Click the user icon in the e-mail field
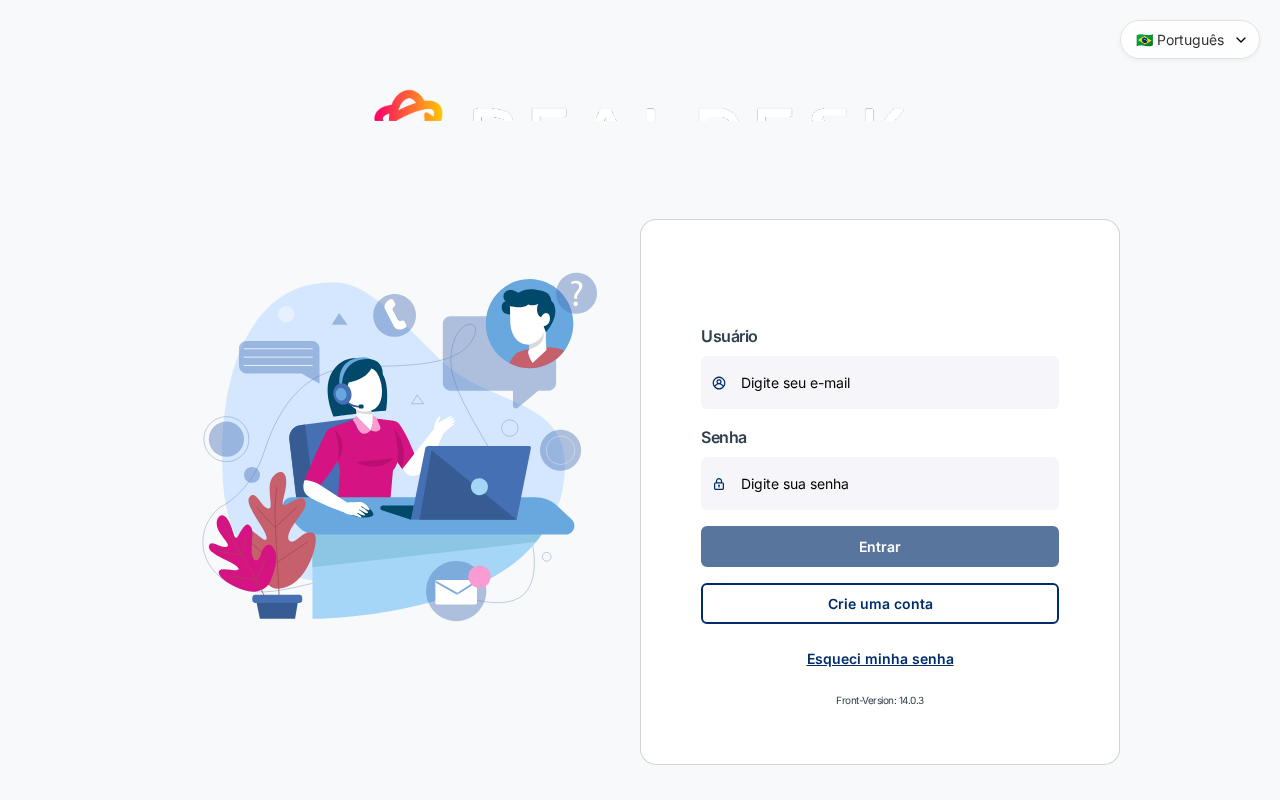The width and height of the screenshot is (1280, 800). pyautogui.click(x=719, y=383)
